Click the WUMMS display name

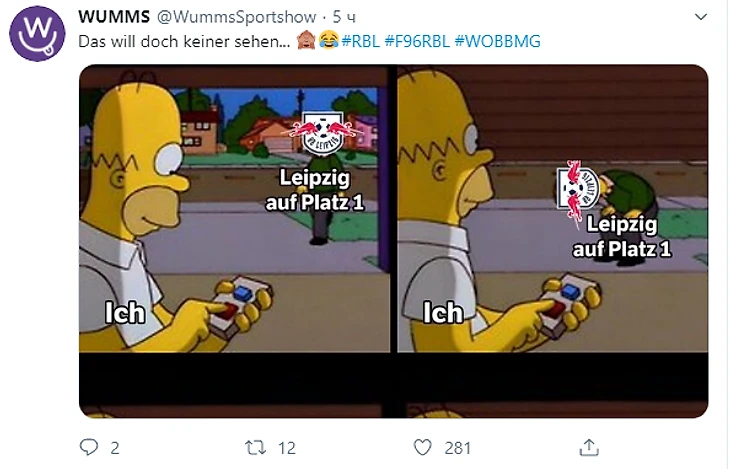pos(114,17)
